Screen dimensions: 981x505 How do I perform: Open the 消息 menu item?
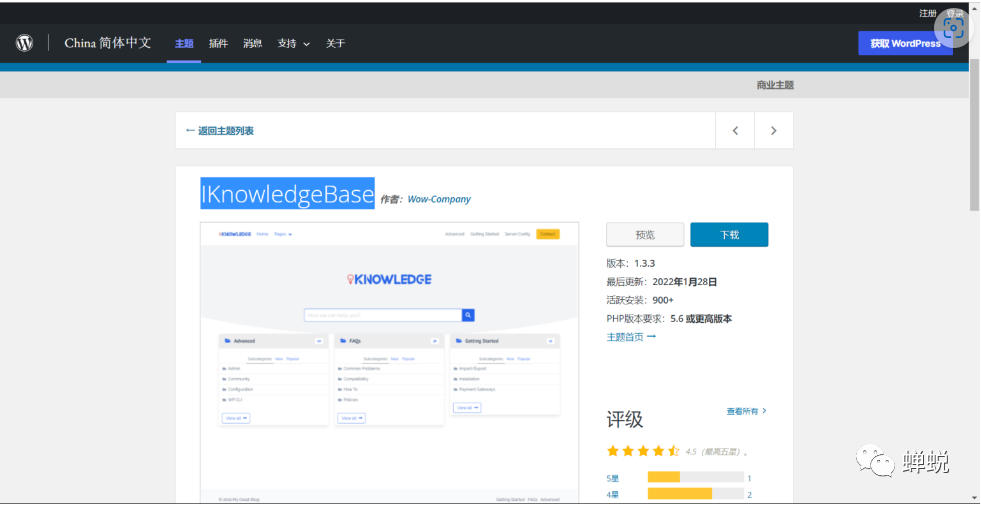(253, 44)
